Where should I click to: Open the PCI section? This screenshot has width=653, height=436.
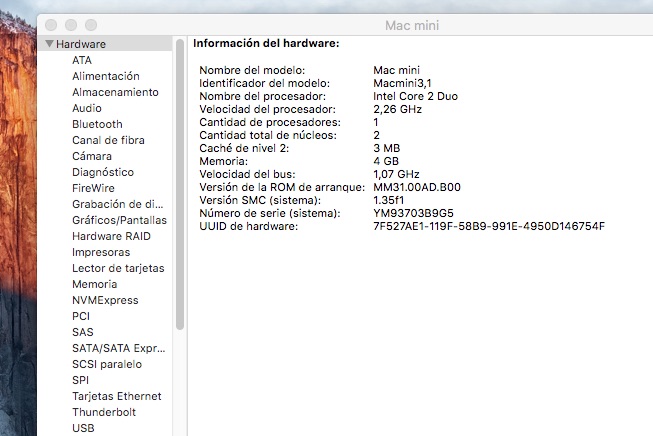pyautogui.click(x=81, y=316)
